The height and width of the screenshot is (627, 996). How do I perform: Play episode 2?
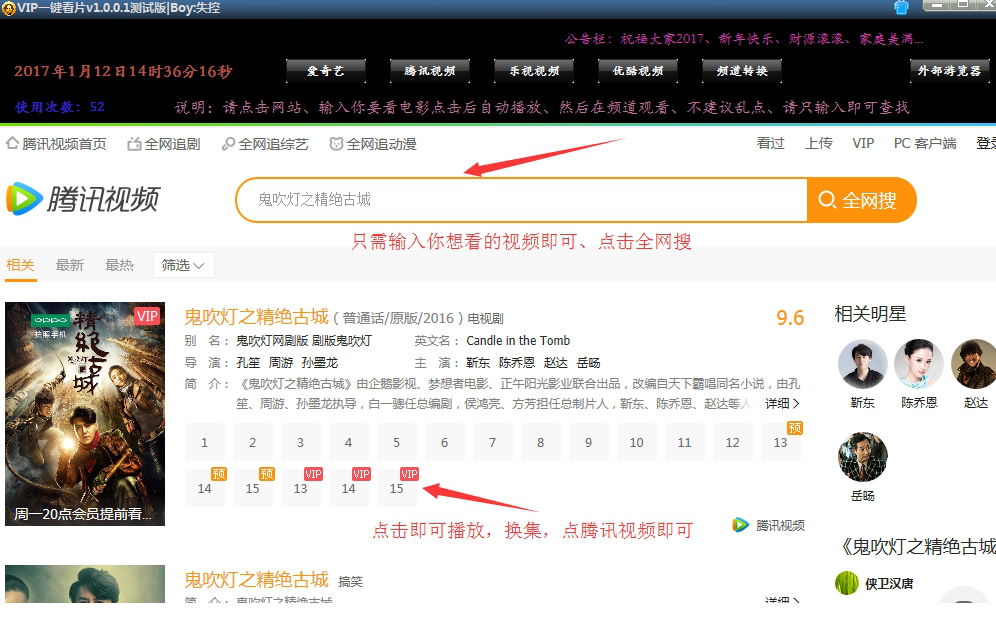(253, 442)
